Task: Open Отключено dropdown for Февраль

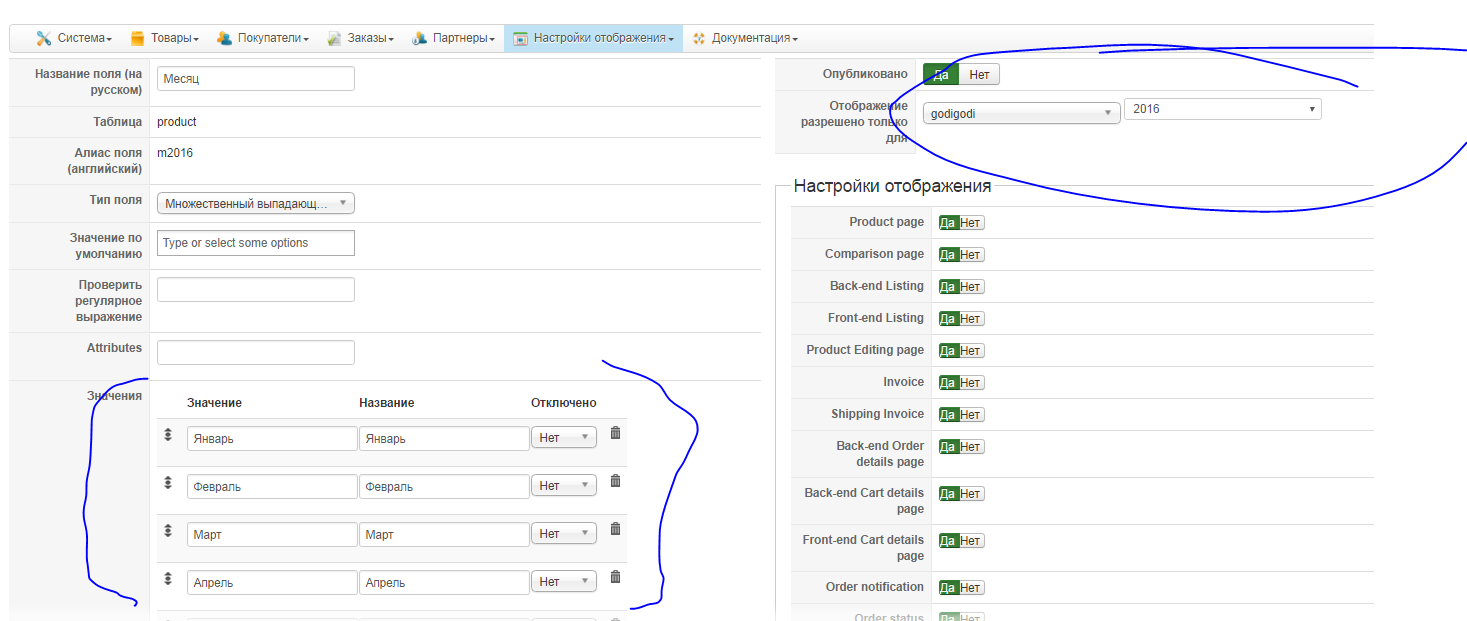Action: point(564,485)
